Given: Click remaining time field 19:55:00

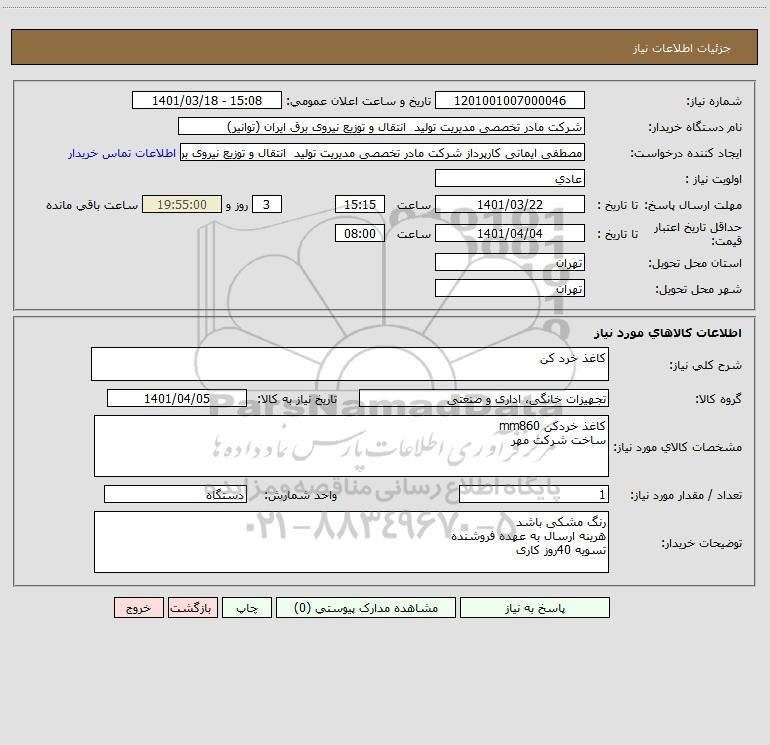Looking at the screenshot, I should [x=182, y=204].
